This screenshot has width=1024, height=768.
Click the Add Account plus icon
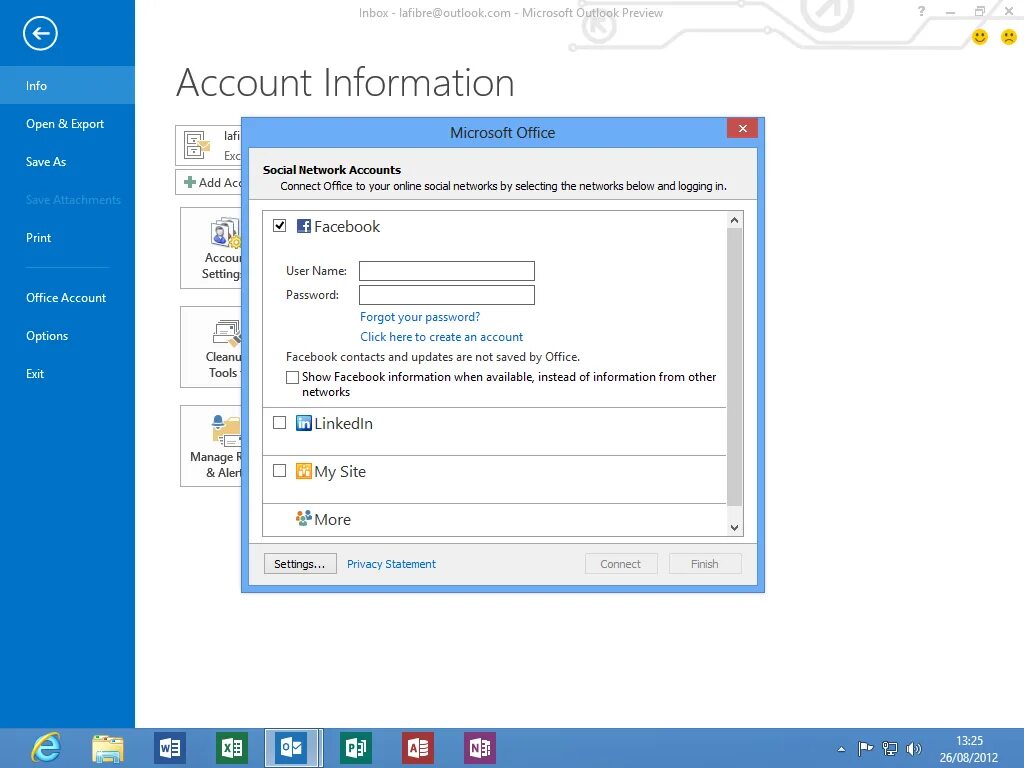pos(190,182)
